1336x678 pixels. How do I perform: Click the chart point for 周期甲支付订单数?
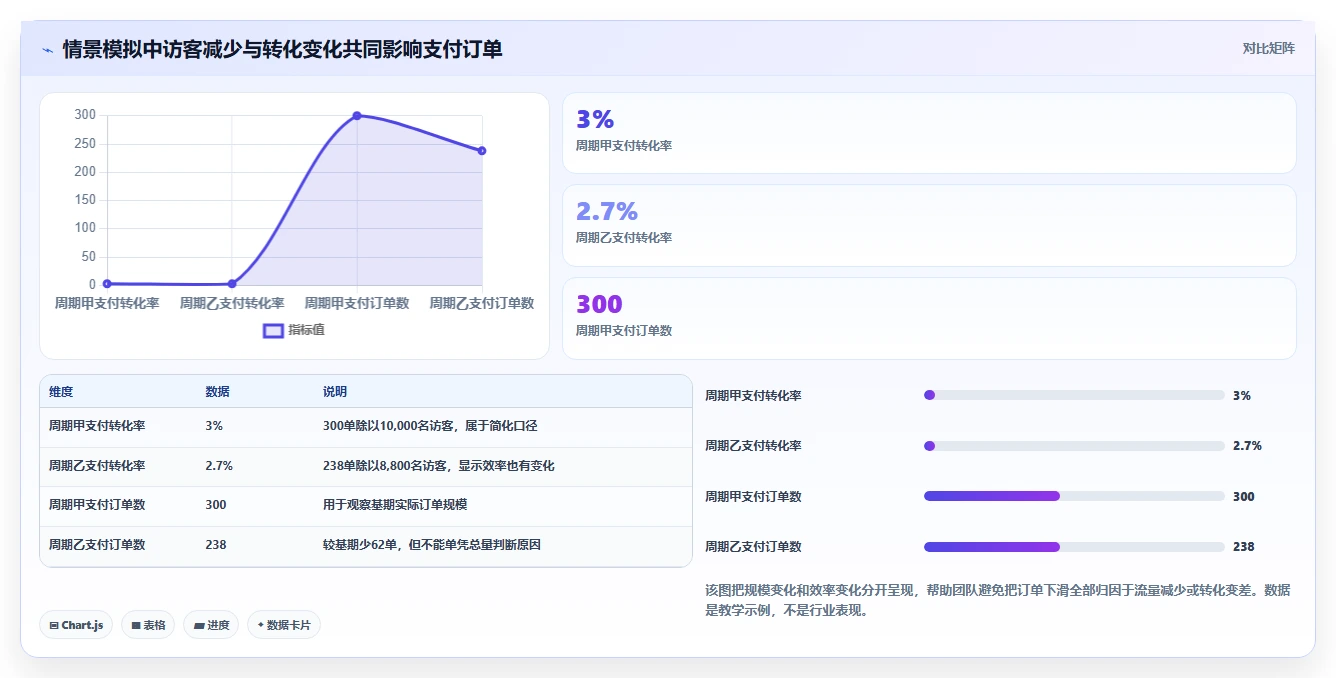coord(357,116)
